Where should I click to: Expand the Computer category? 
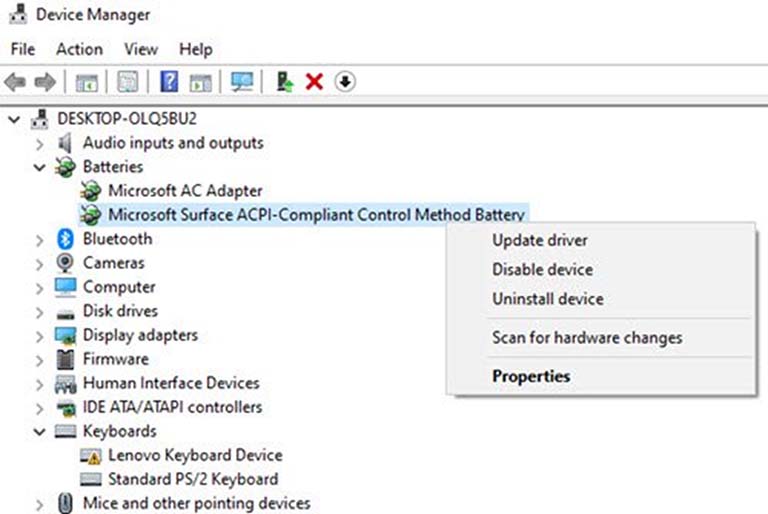40,288
